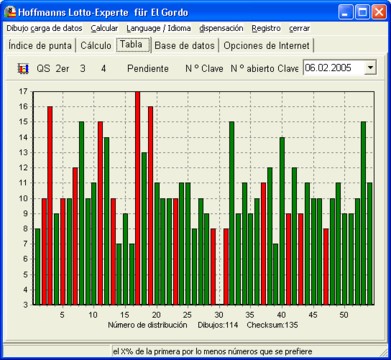Click the tallest red bar at number 17
The width and height of the screenshot is (391, 360).
coord(137,198)
